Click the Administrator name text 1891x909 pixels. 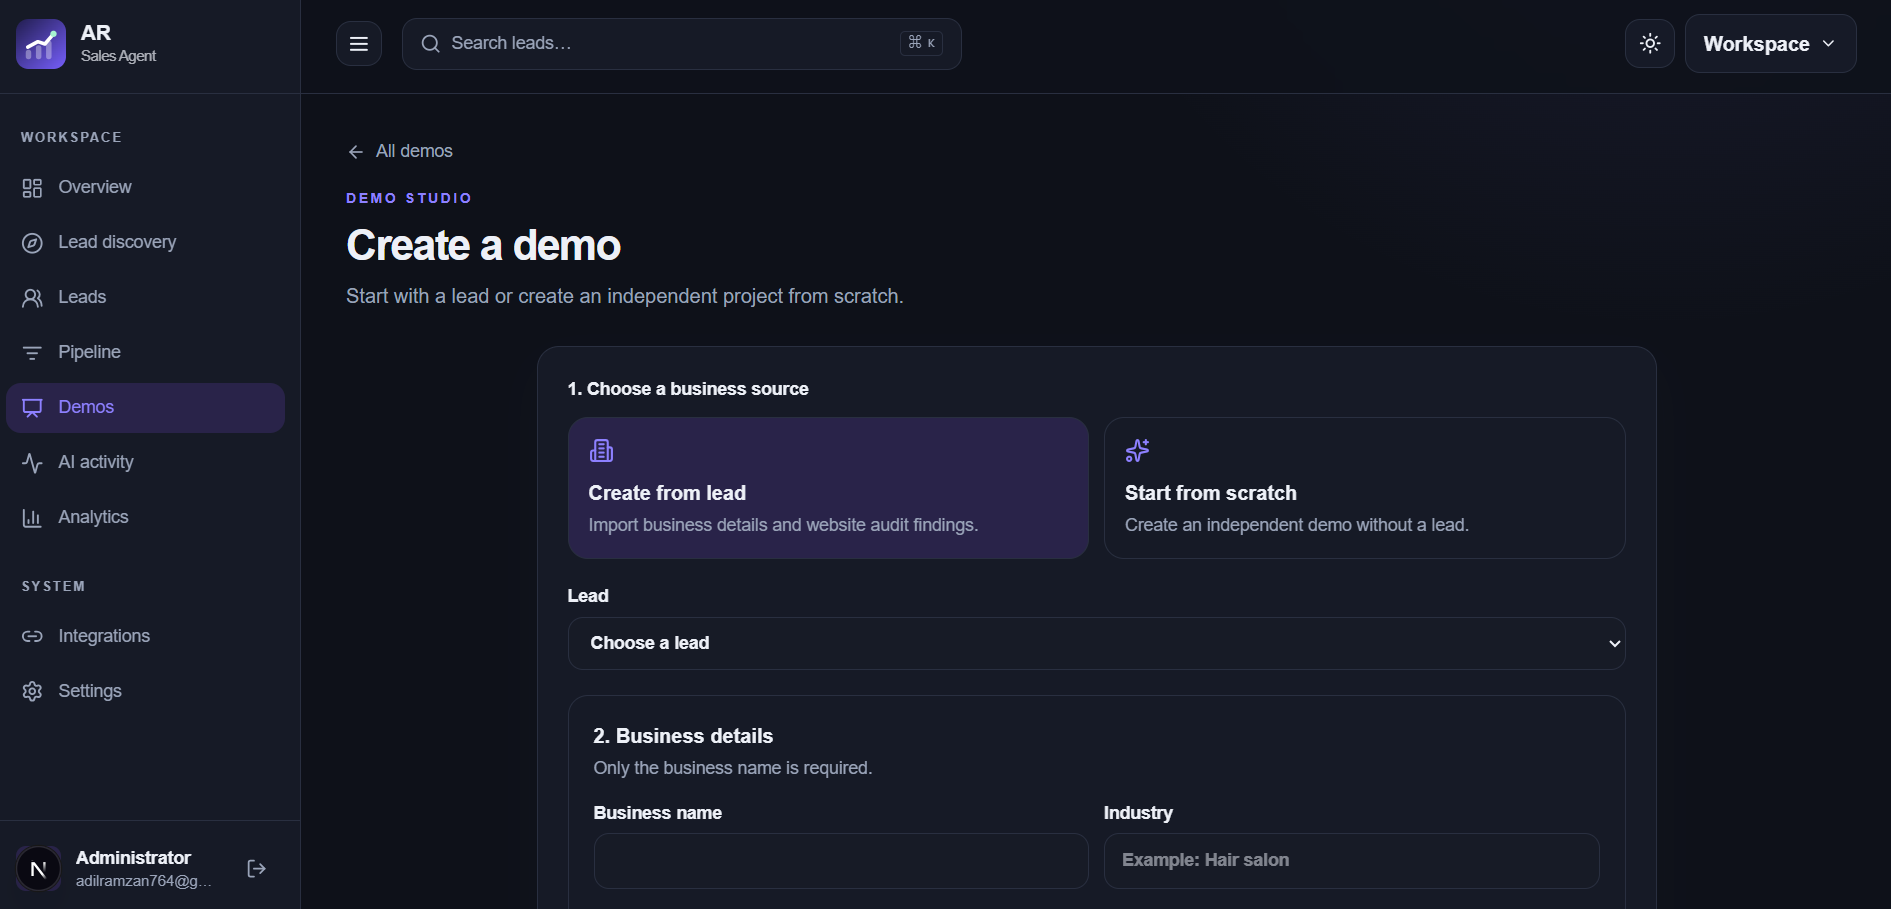[133, 858]
